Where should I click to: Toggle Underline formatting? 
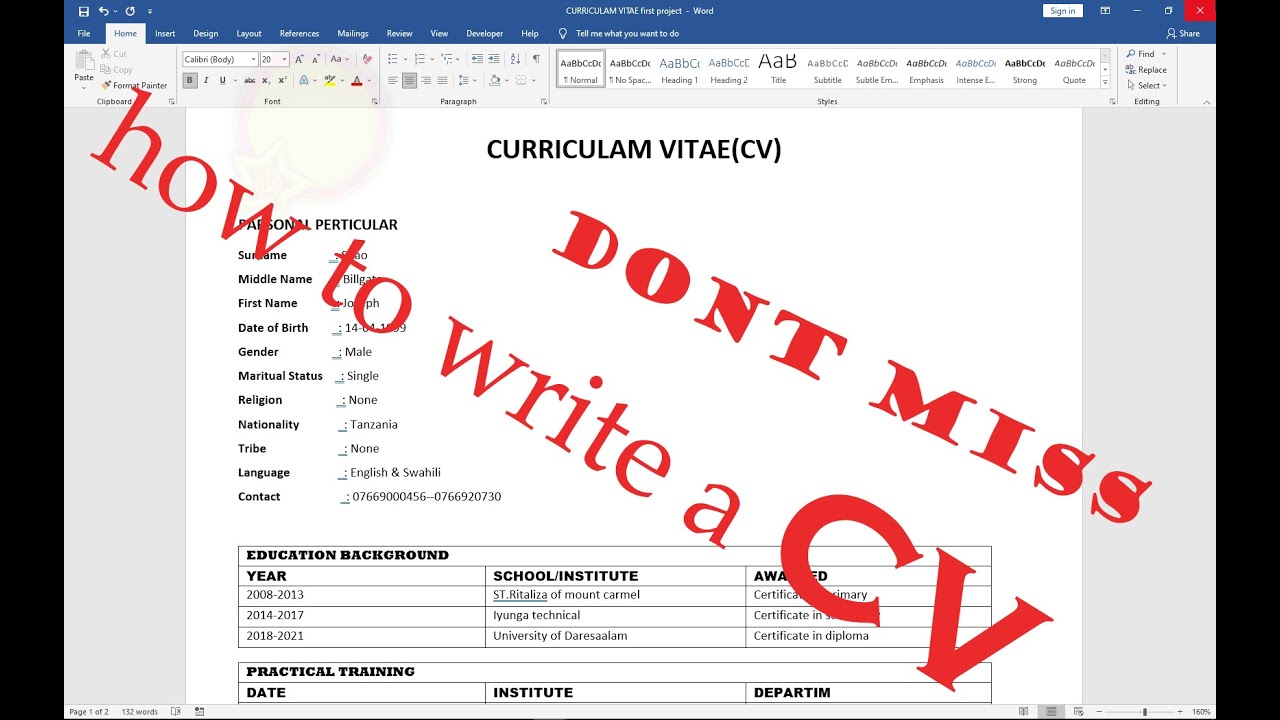[222, 80]
